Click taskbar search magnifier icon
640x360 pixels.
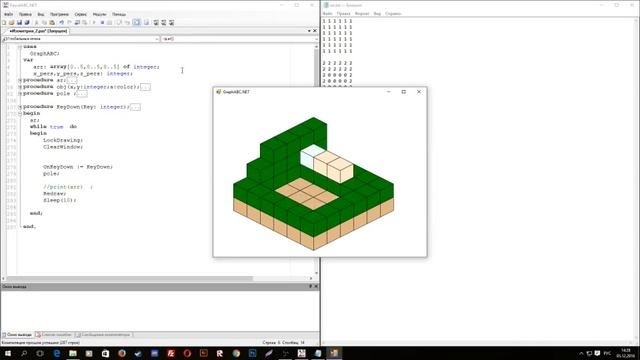(24, 353)
